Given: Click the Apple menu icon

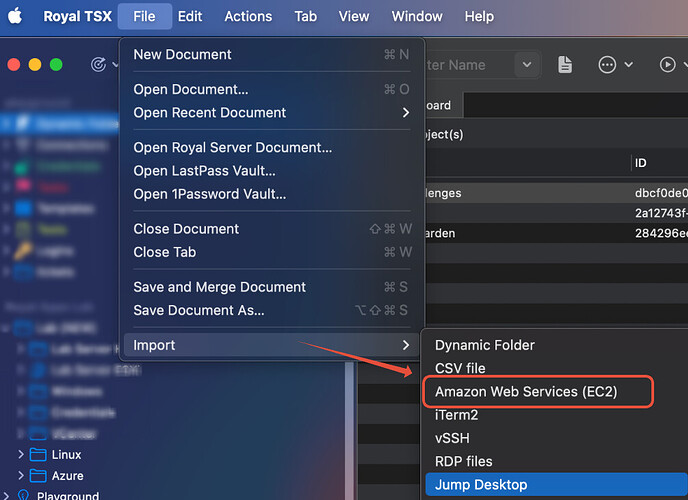Looking at the screenshot, I should (x=17, y=16).
